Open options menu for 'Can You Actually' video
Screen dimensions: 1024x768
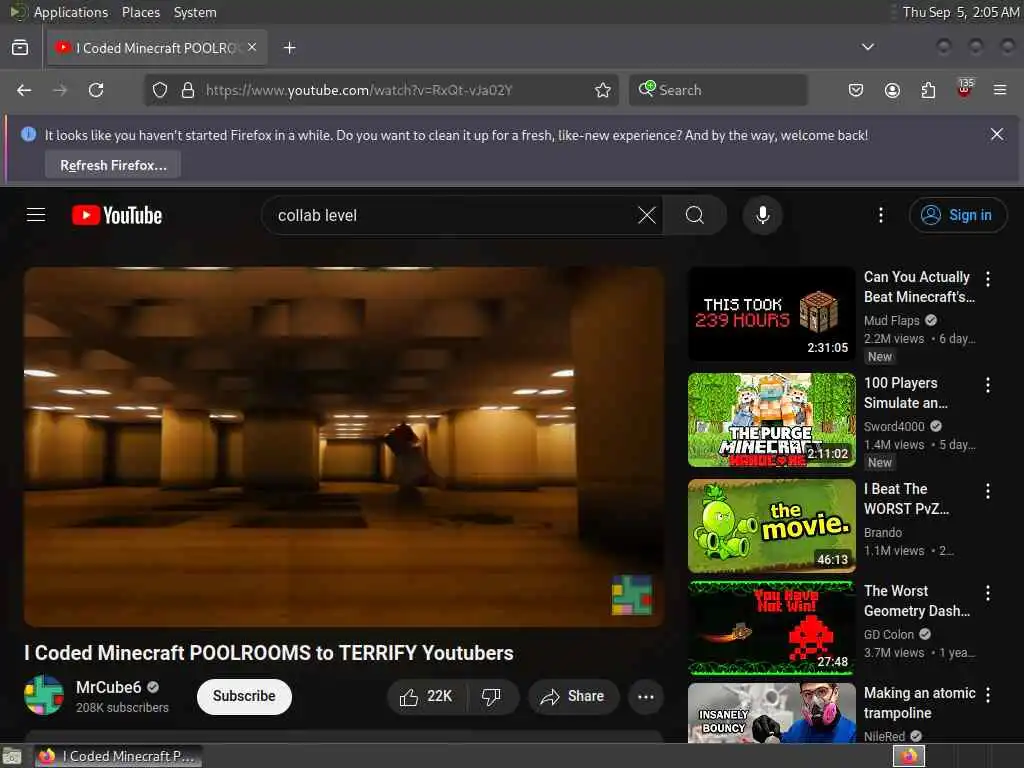pyautogui.click(x=987, y=279)
